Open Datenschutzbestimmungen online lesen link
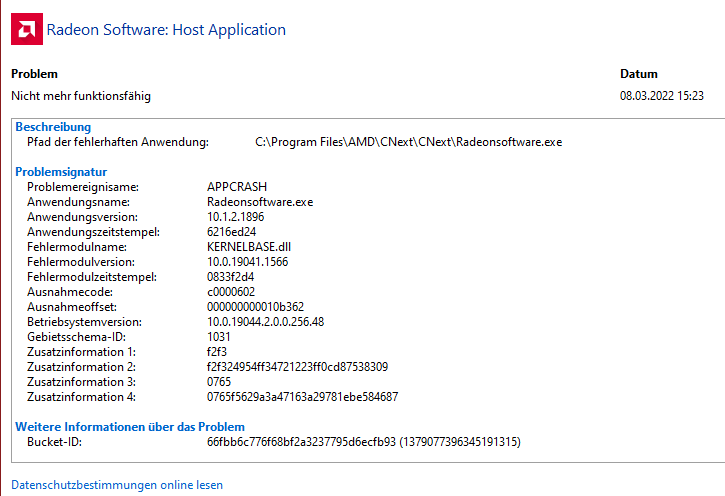 pyautogui.click(x=117, y=485)
